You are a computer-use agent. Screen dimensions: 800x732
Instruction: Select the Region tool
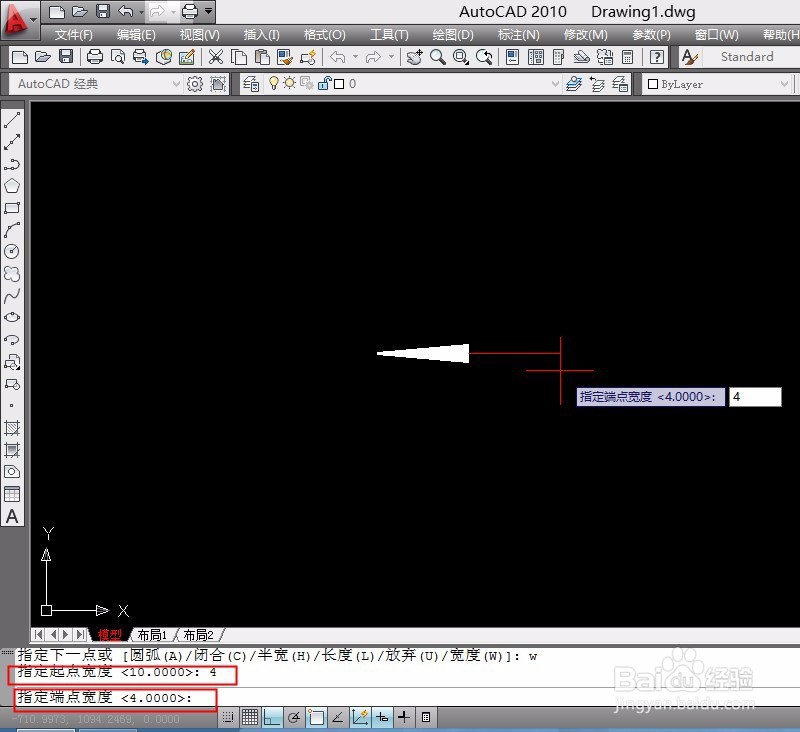point(12,472)
